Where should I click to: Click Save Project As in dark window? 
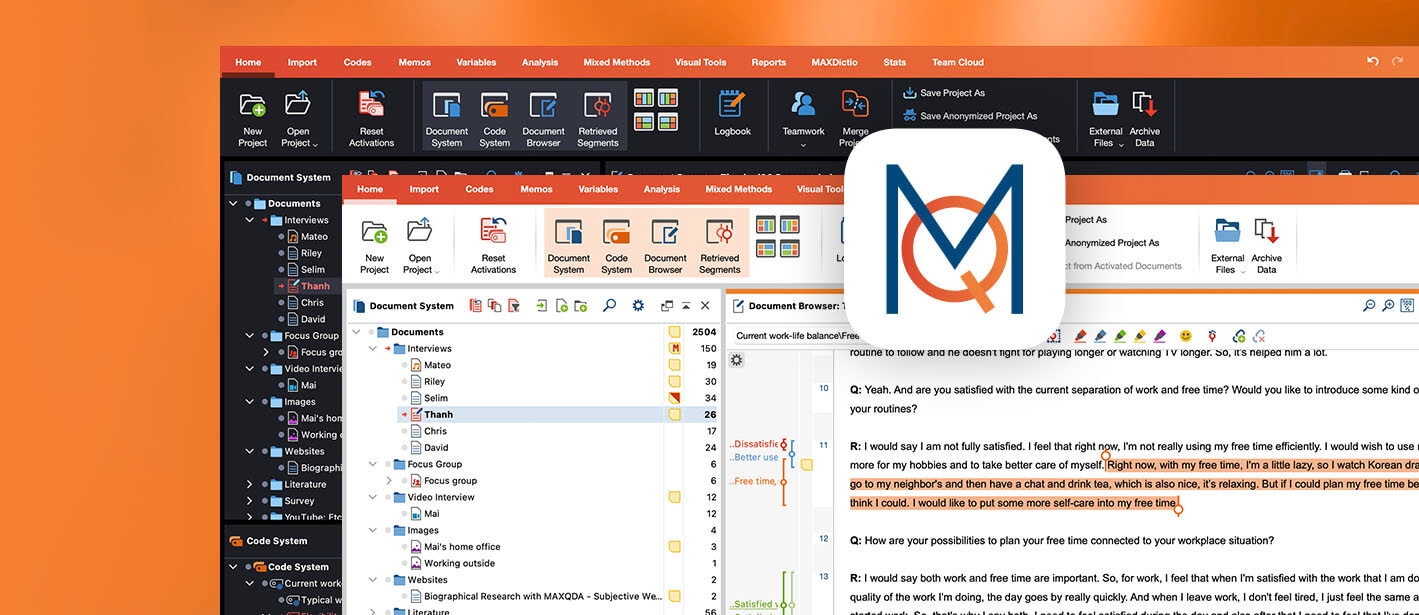tap(943, 93)
